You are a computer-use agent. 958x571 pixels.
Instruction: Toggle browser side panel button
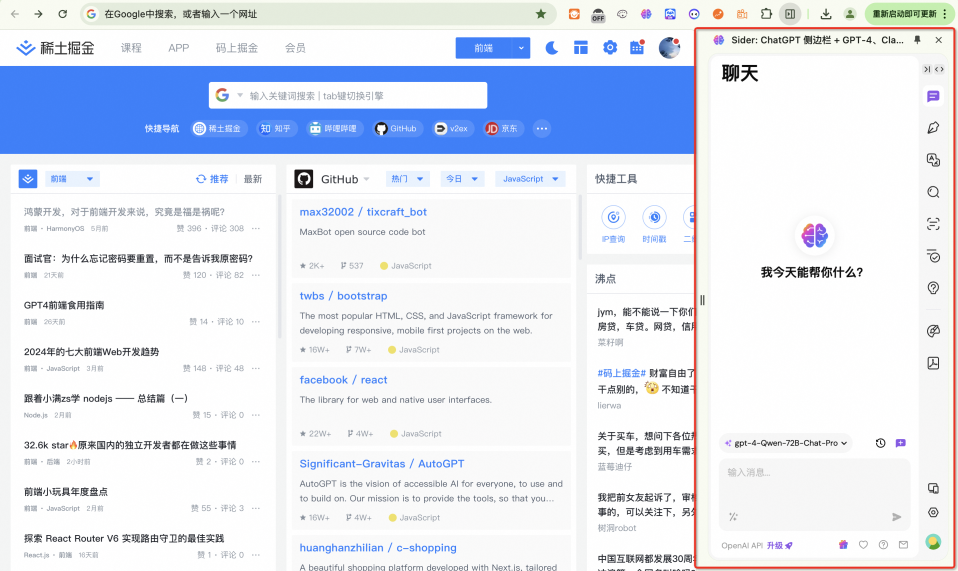pyautogui.click(x=790, y=14)
